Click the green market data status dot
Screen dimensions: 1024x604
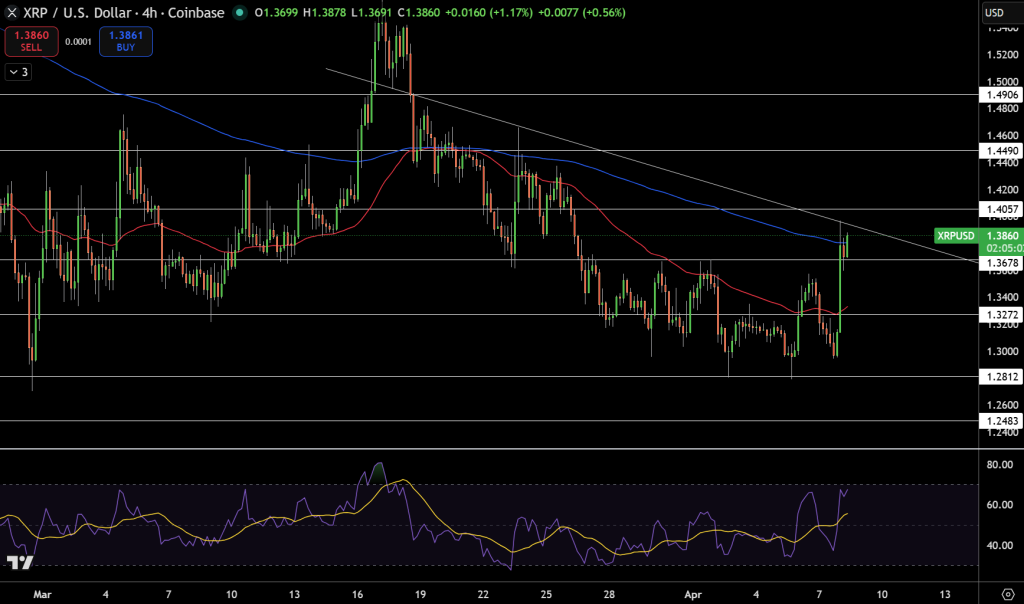click(x=237, y=14)
